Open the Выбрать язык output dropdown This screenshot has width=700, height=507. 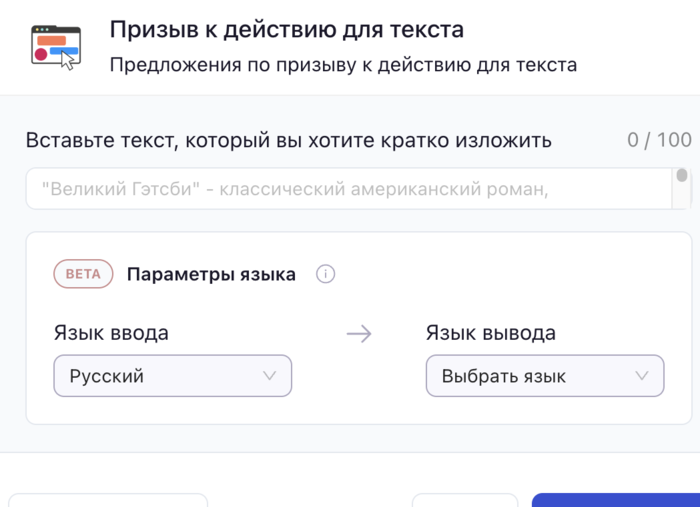[x=544, y=376]
